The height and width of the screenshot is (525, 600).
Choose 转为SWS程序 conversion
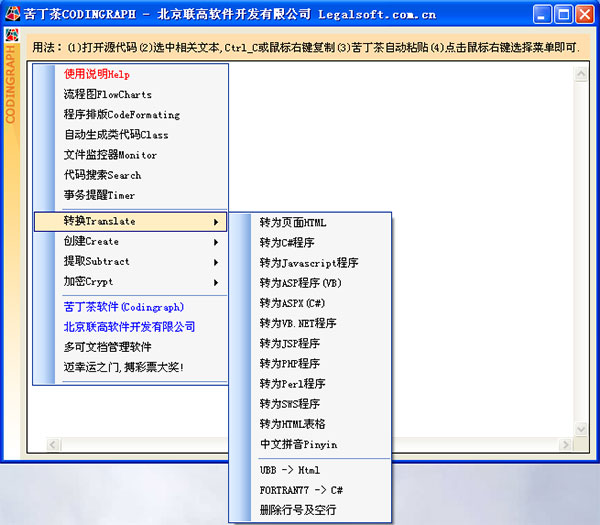pos(310,404)
